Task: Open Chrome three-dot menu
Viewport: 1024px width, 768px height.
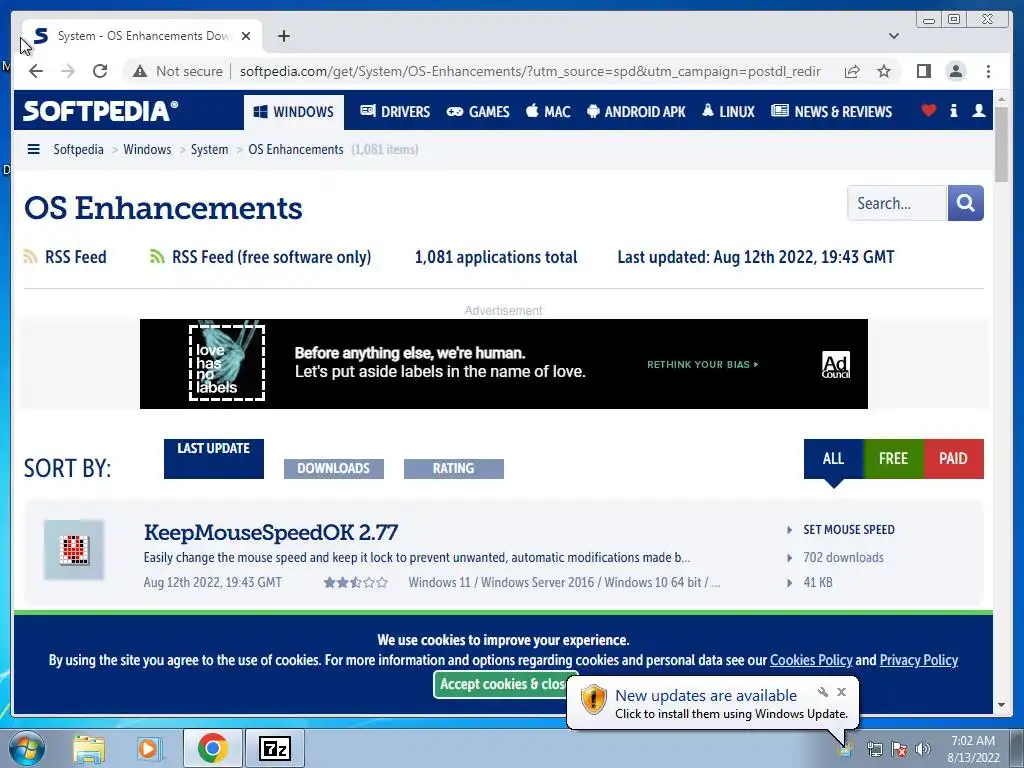Action: (988, 71)
